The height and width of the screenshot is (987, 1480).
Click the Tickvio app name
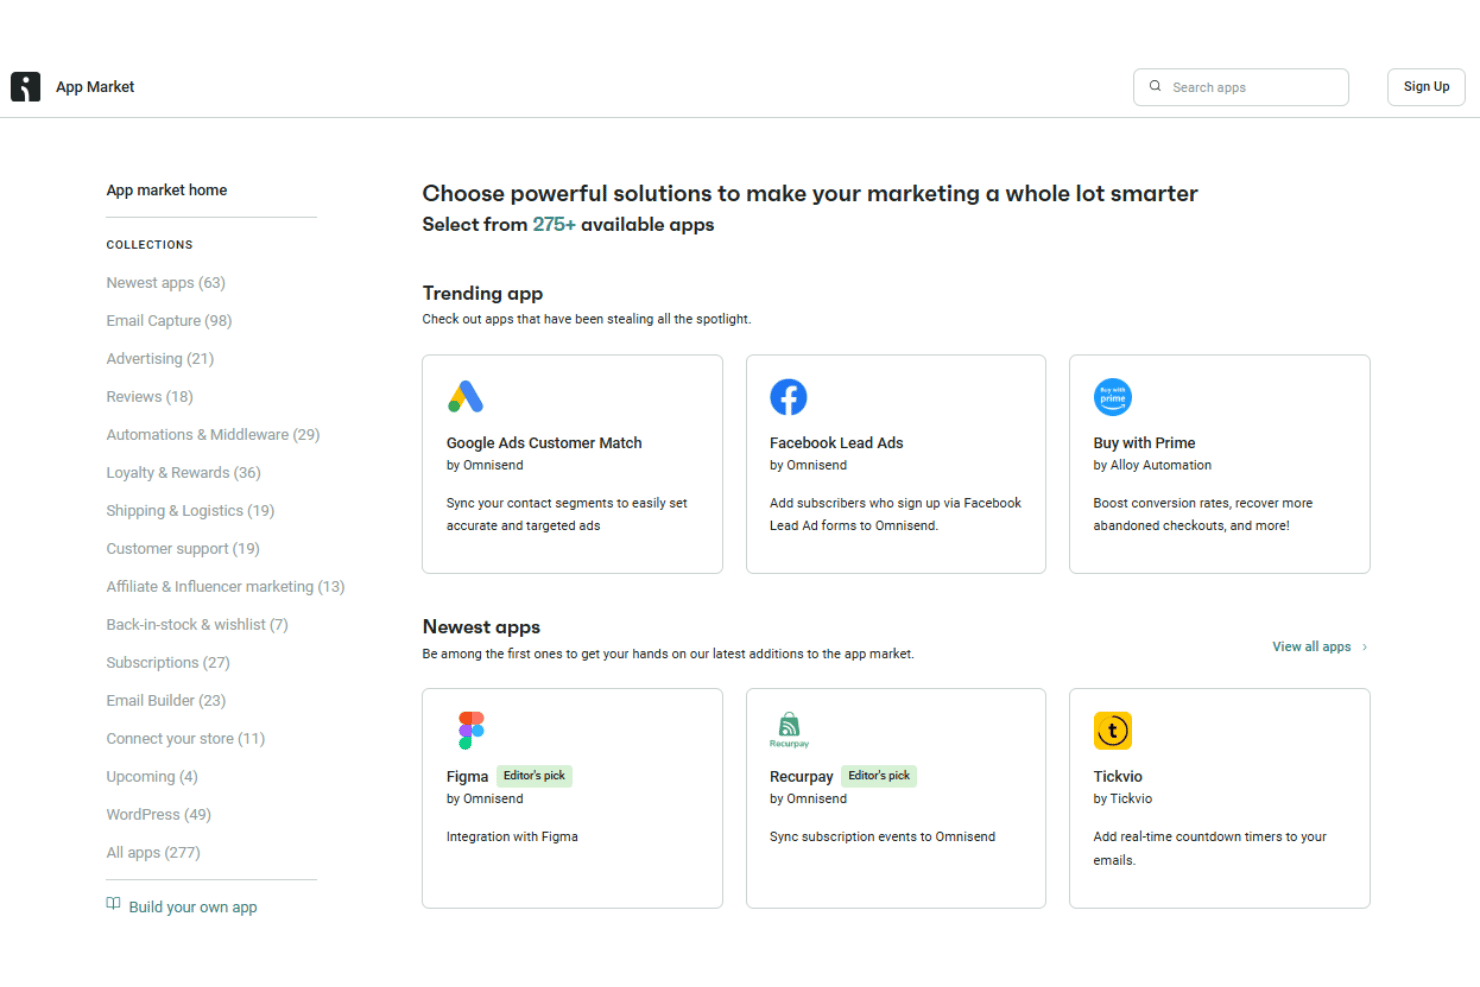tap(1118, 777)
